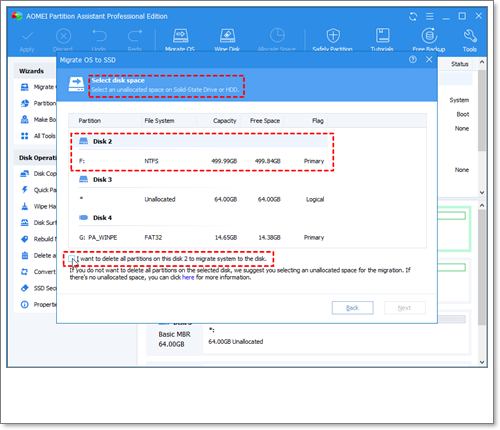Click bottom scrollbar down arrow in main window
Image resolution: width=500 pixels, height=430 pixels.
click(482, 362)
